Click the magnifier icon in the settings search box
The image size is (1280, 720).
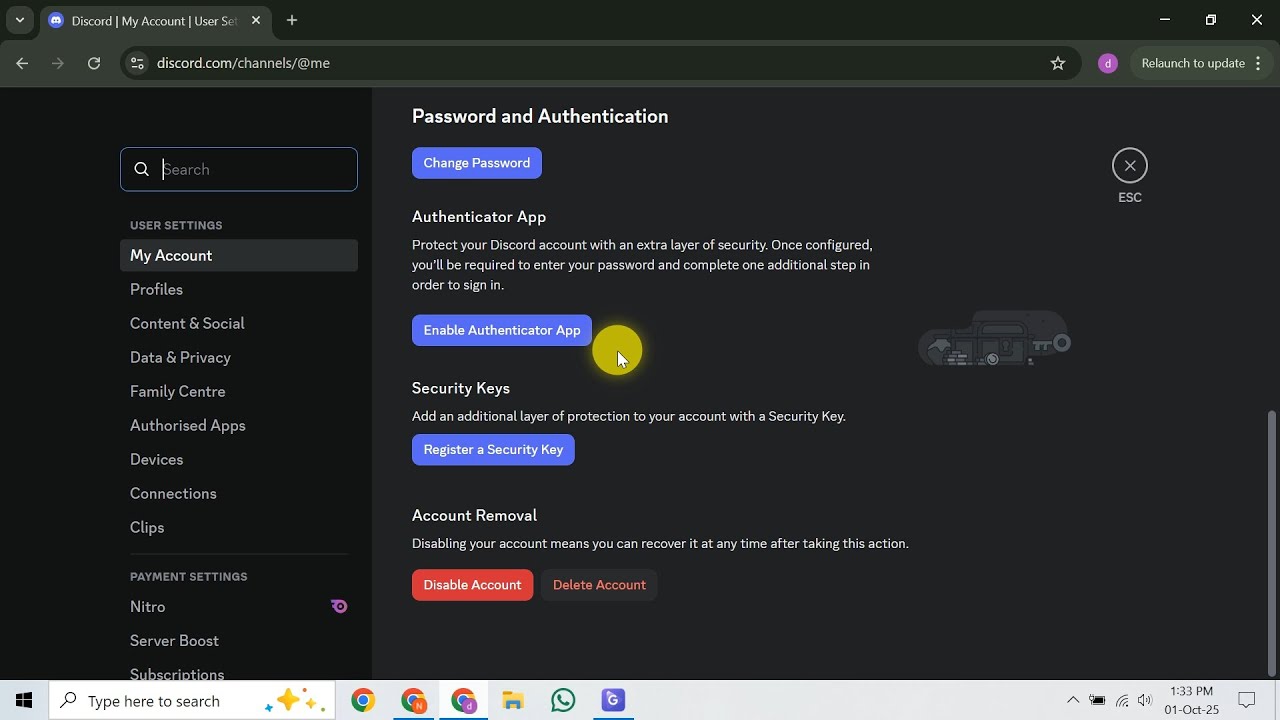click(142, 170)
